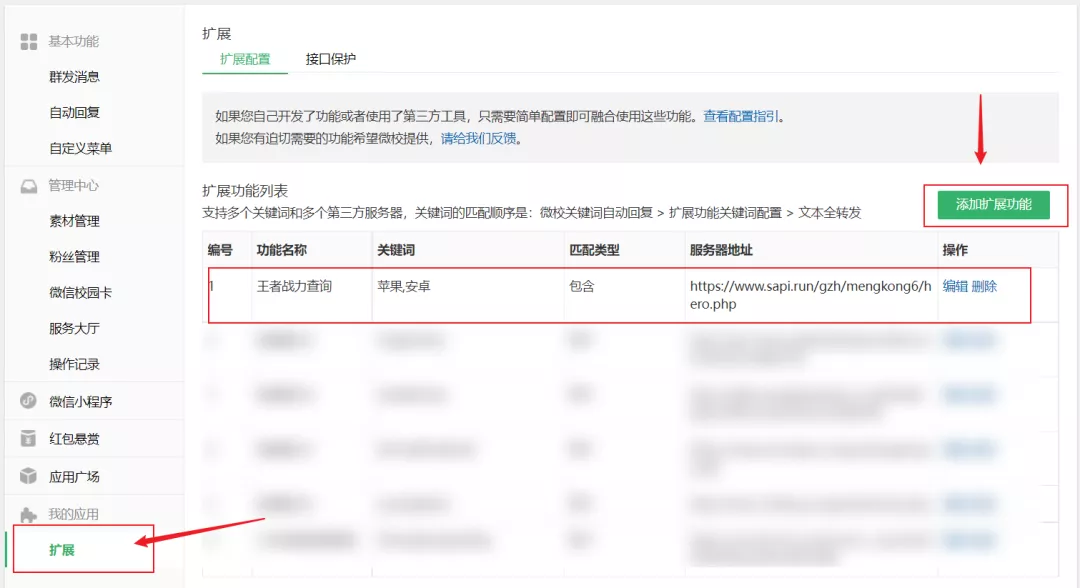Image resolution: width=1080 pixels, height=588 pixels.
Task: Open the 请给我们反馈 link
Action: 479,138
